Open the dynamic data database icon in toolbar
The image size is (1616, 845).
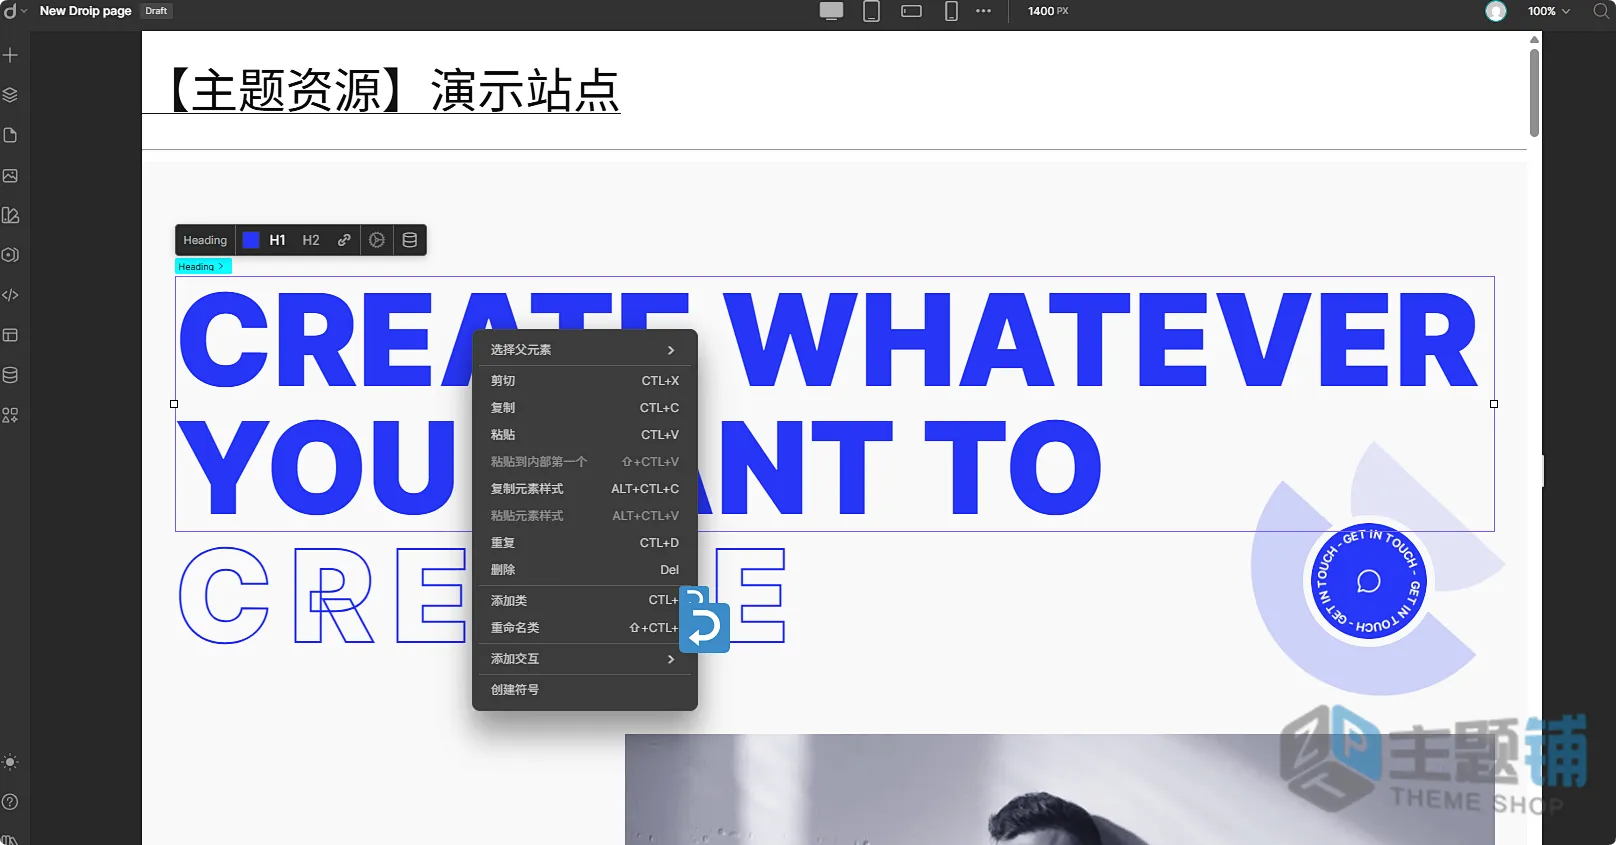coord(410,240)
